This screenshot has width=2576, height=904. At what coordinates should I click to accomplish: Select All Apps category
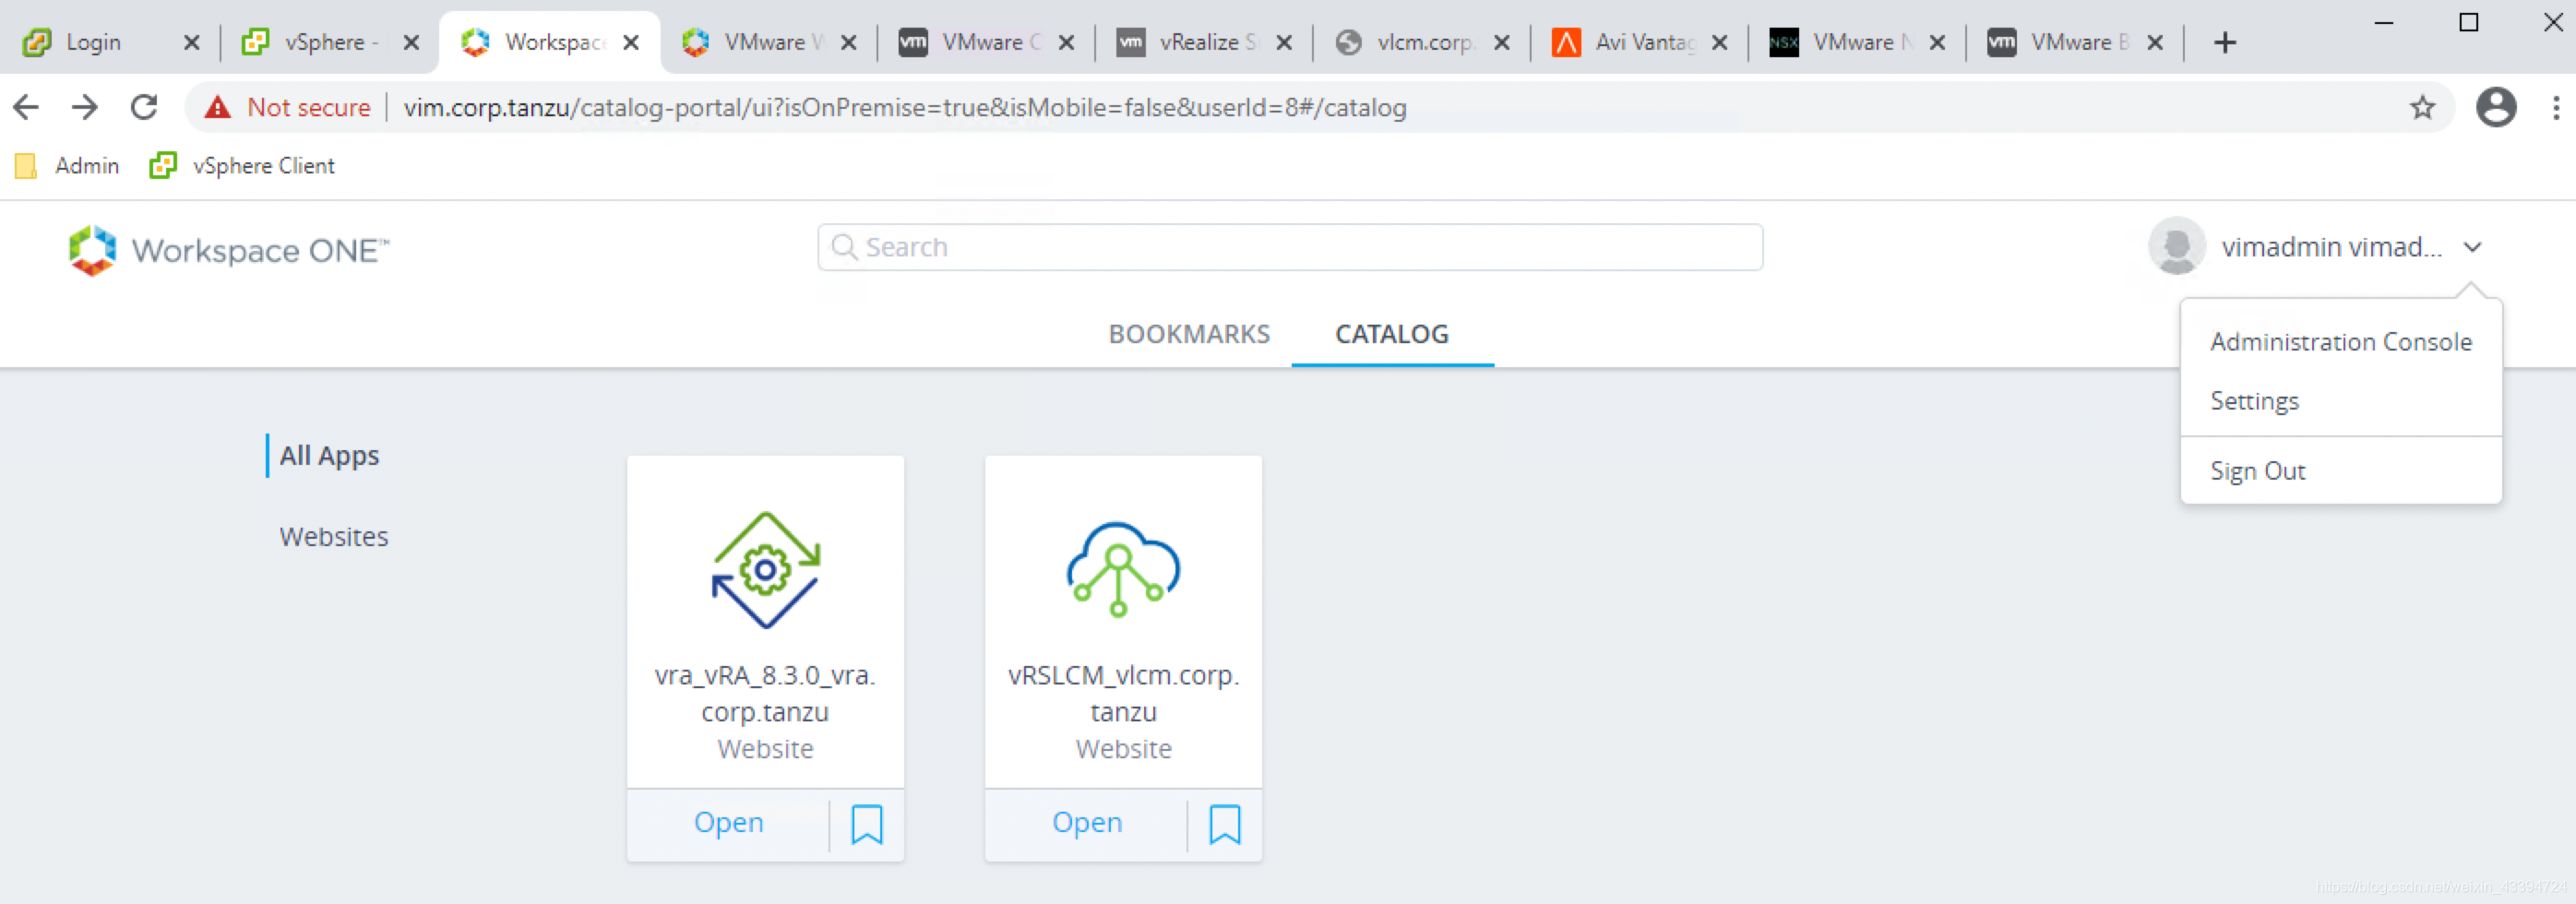tap(329, 455)
